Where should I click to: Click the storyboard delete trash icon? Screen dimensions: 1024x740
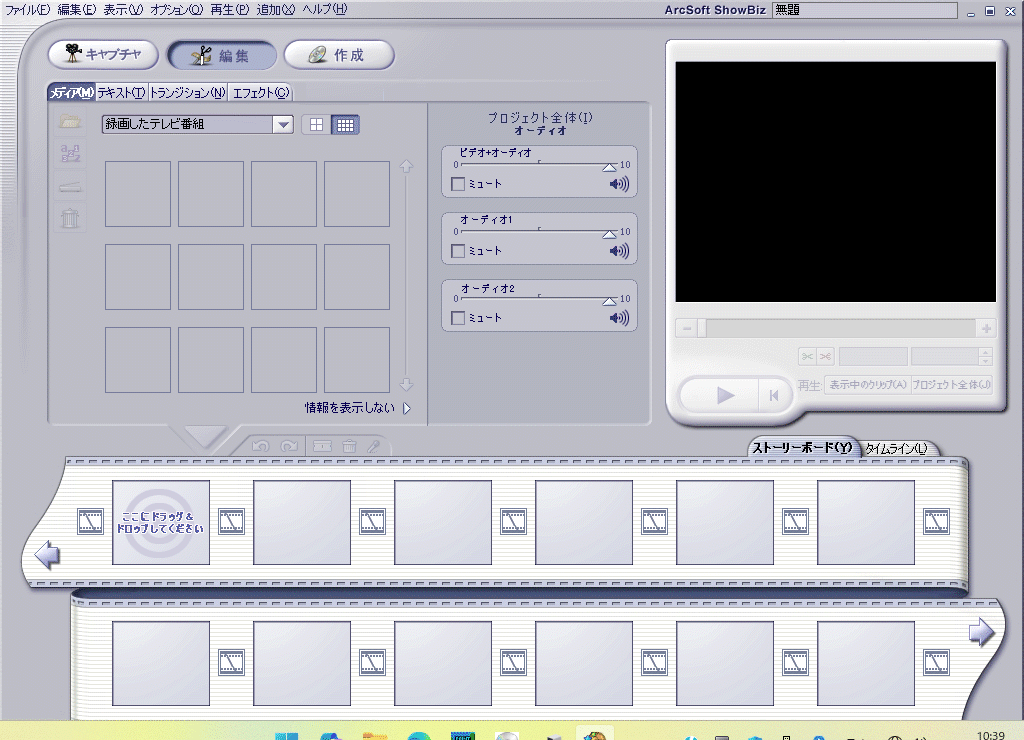point(349,446)
